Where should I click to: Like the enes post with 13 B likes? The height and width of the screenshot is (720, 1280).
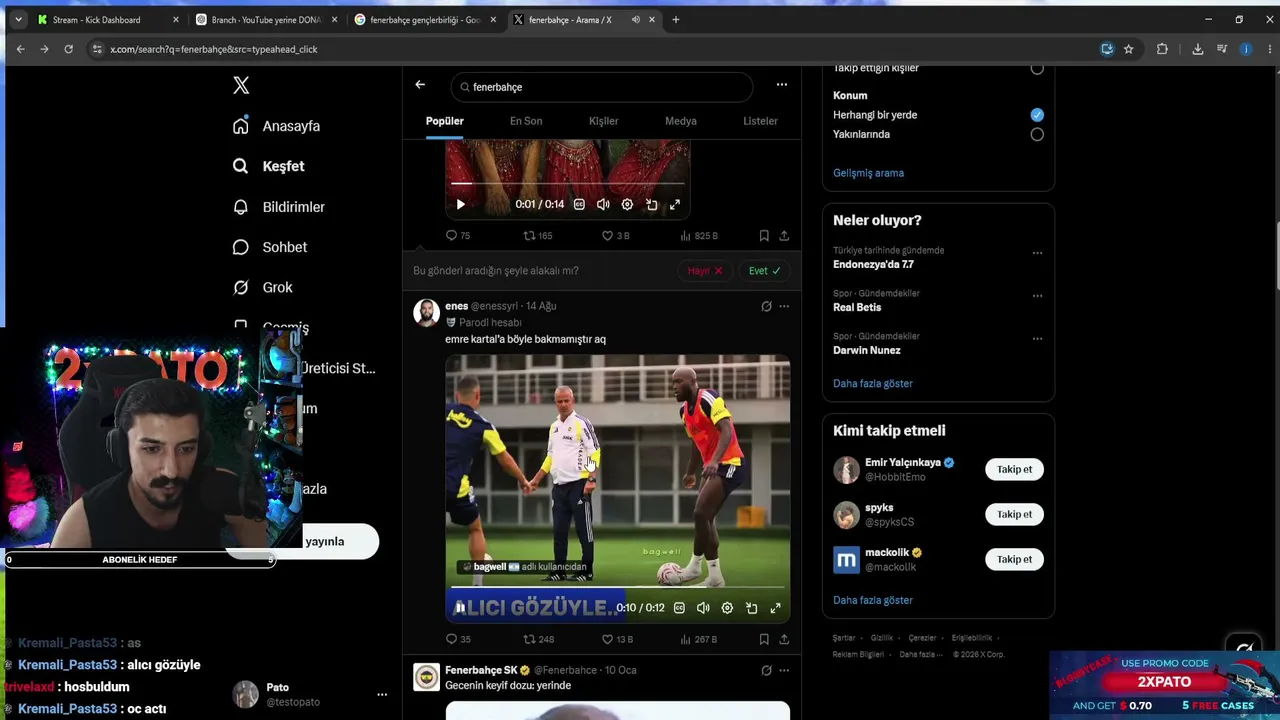click(x=617, y=639)
